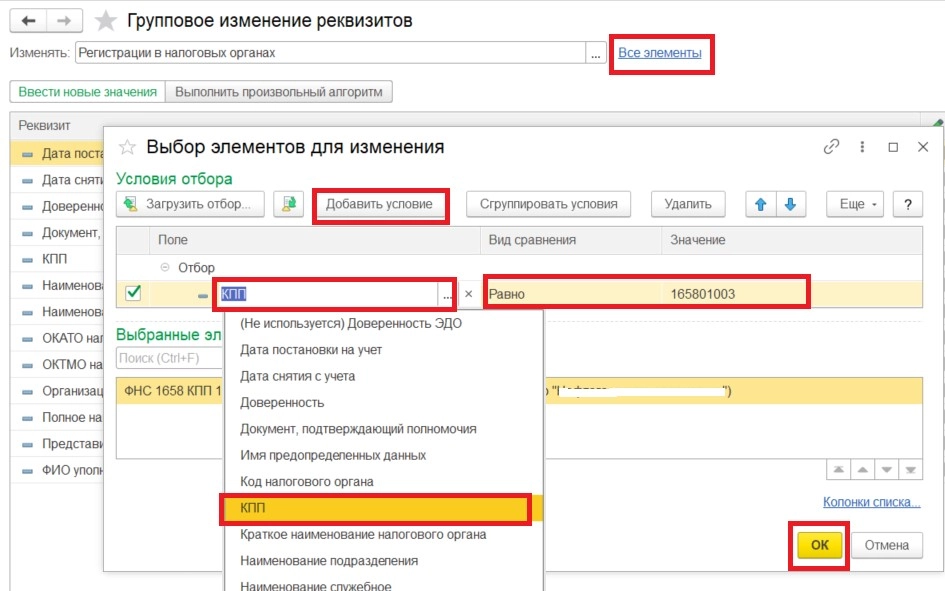This screenshot has height=591, width=945.
Task: Click the Добавить условие button
Action: 379,204
